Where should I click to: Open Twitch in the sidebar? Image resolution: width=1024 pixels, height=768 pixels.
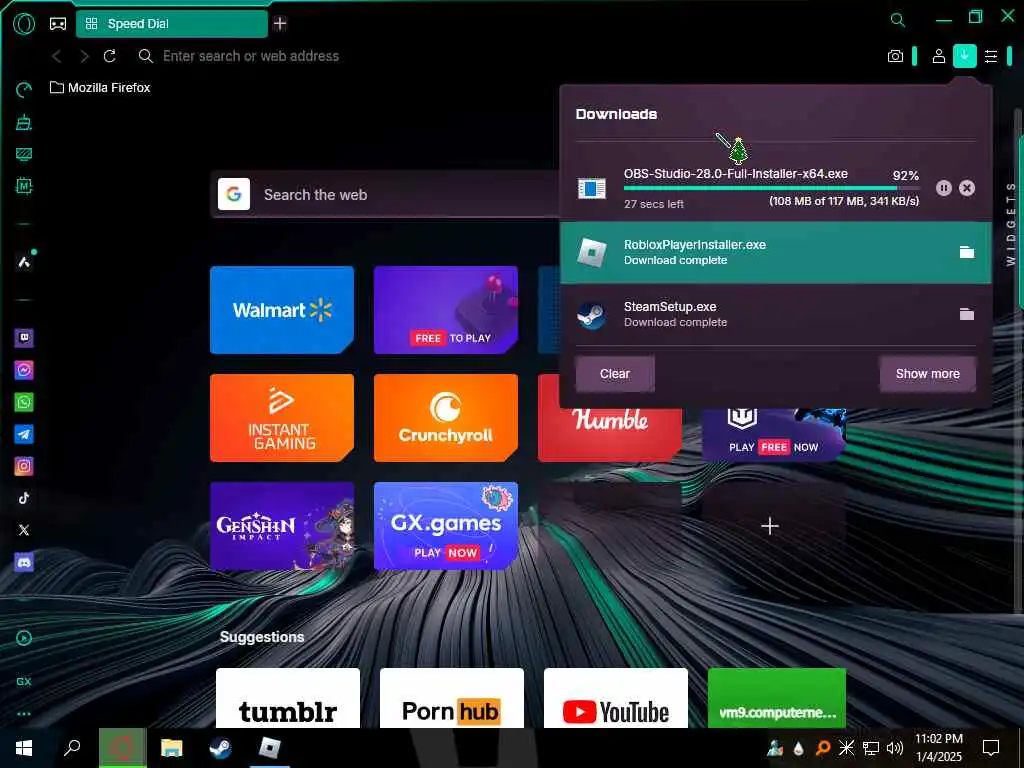[24, 338]
